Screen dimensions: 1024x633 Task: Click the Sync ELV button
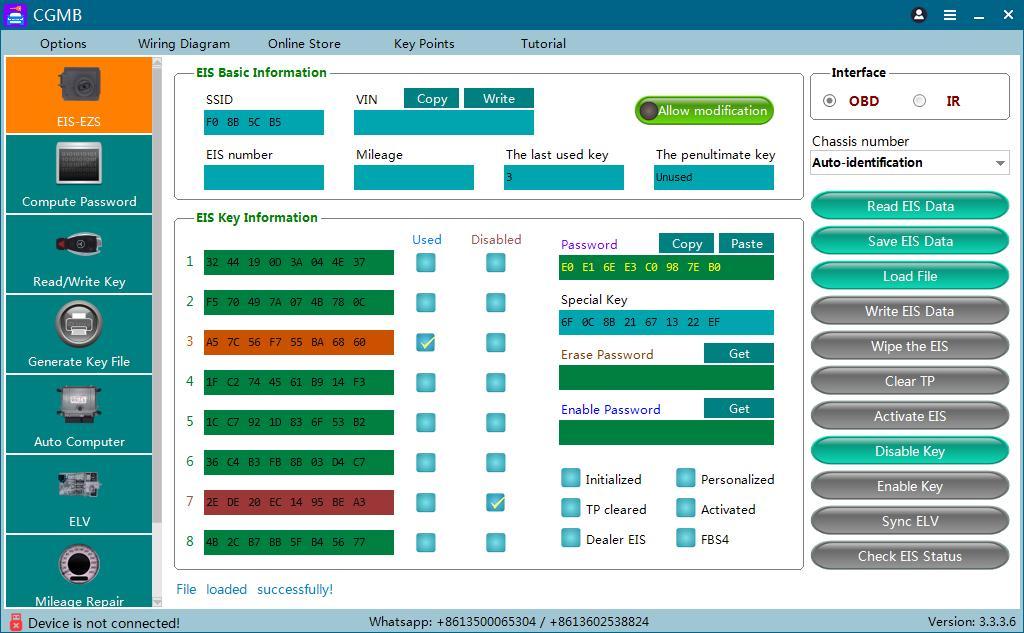click(x=910, y=521)
